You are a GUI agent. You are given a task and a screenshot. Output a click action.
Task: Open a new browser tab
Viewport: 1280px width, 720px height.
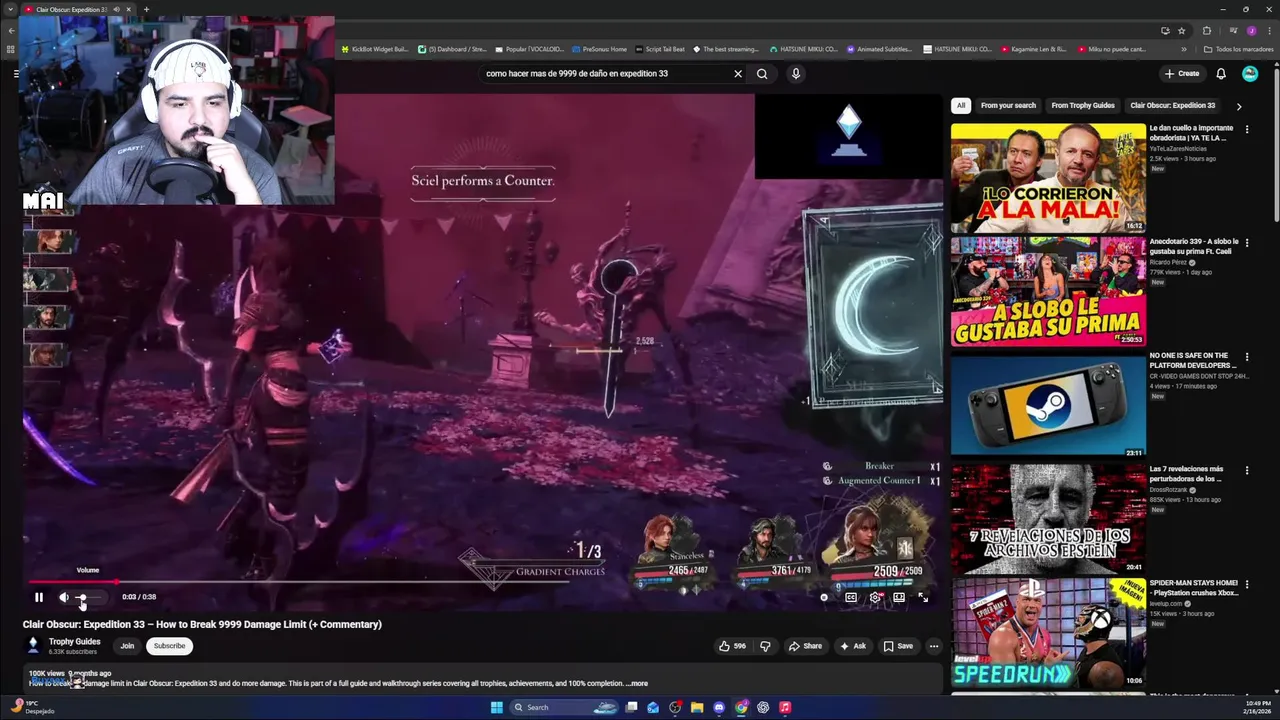(146, 10)
